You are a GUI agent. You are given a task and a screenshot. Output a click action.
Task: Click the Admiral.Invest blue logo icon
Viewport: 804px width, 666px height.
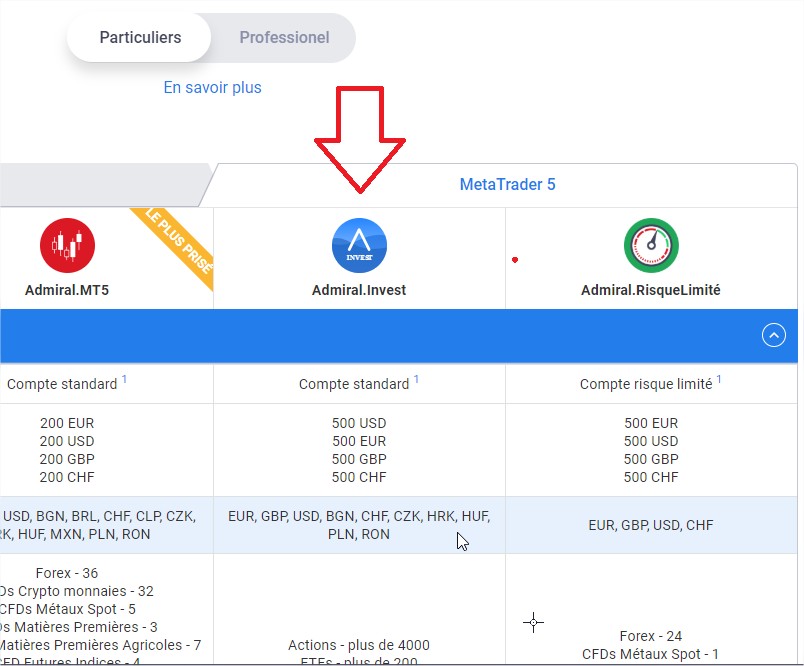[x=359, y=245]
